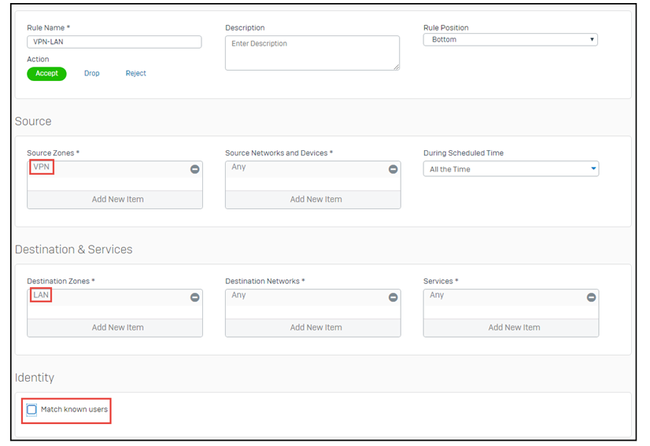Remove LAN from Destination Zones
Screen dimensions: 650x446
pyautogui.click(x=195, y=298)
